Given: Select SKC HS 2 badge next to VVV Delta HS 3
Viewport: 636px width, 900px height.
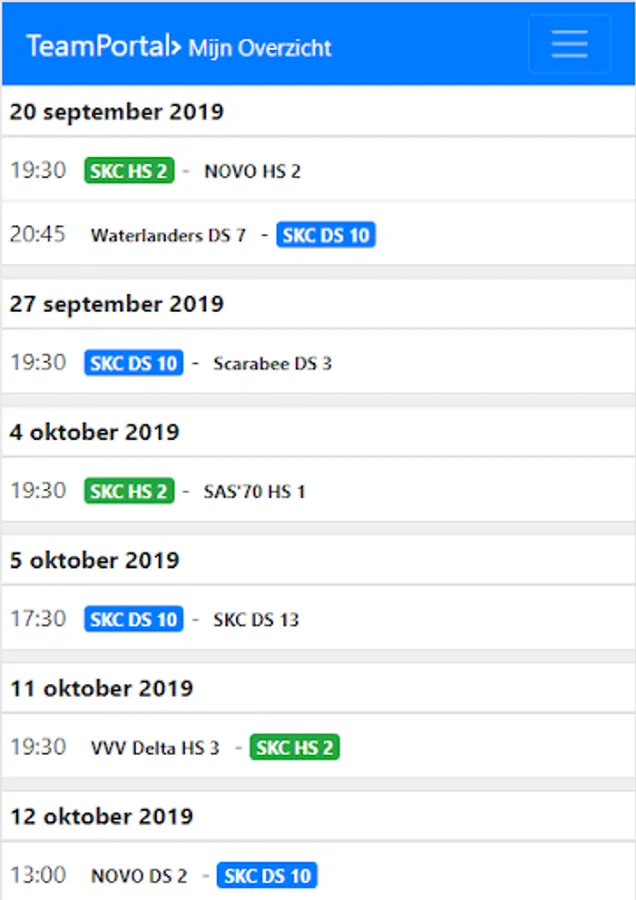Looking at the screenshot, I should (x=295, y=747).
